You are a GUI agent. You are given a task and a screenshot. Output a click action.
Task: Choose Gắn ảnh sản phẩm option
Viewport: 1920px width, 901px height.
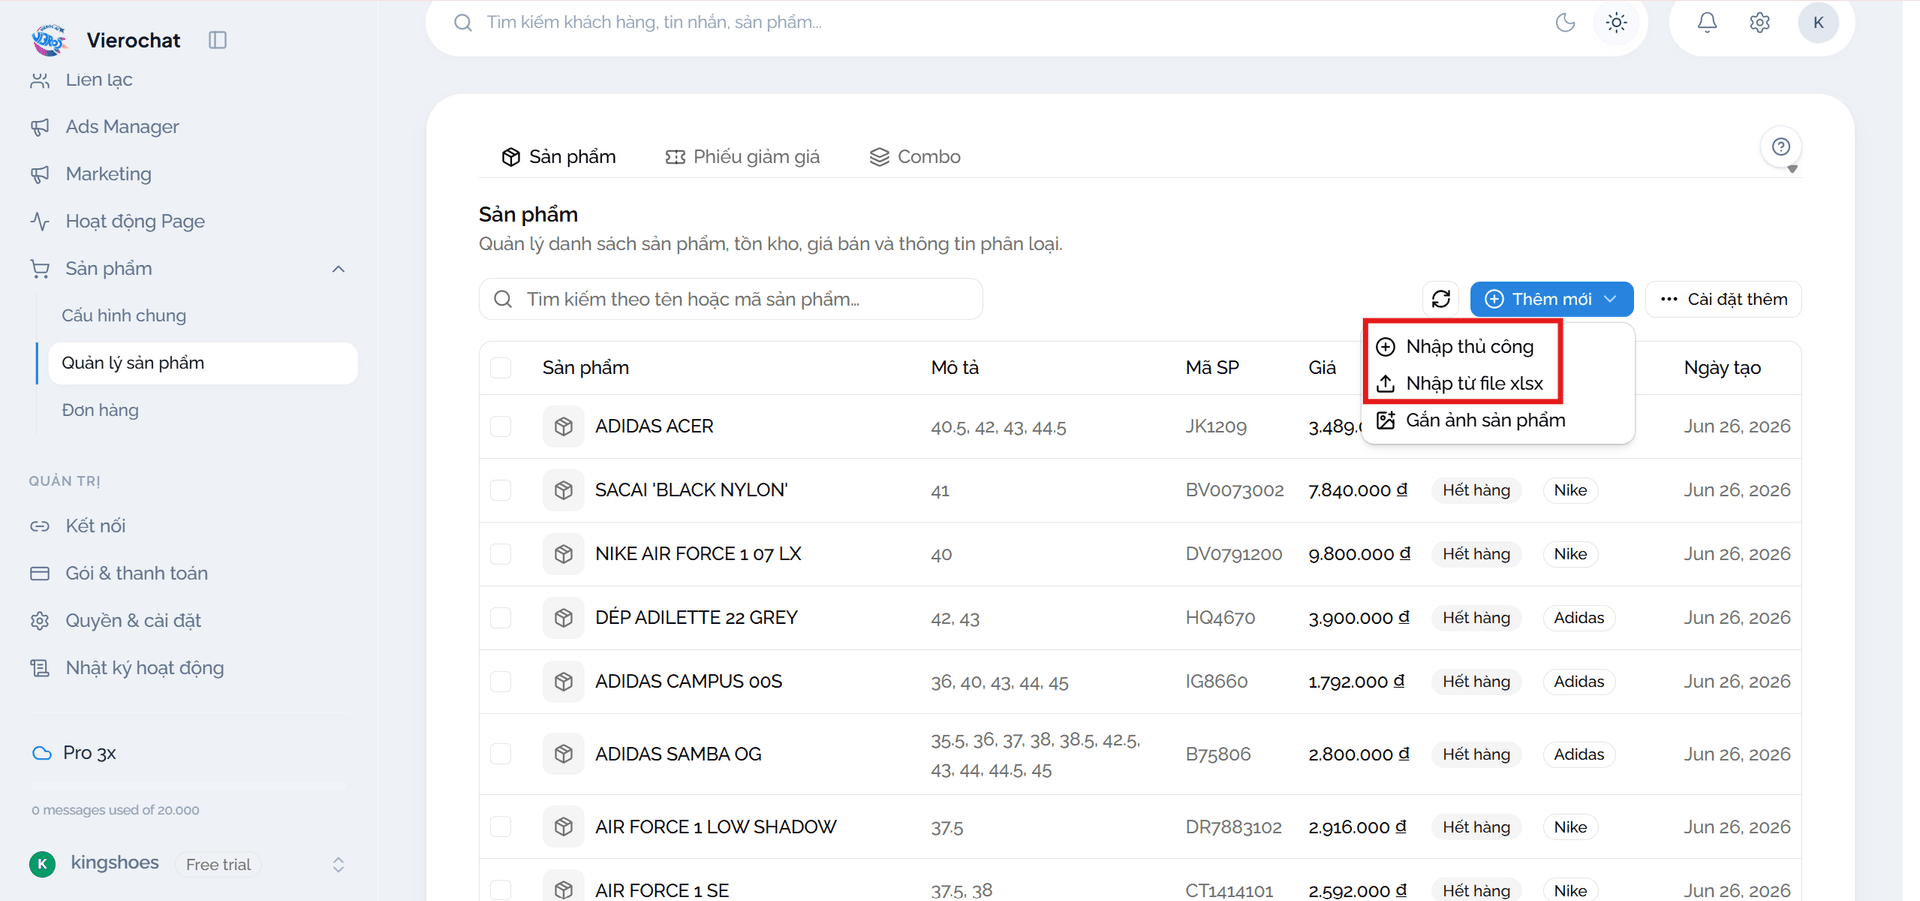click(x=1485, y=421)
